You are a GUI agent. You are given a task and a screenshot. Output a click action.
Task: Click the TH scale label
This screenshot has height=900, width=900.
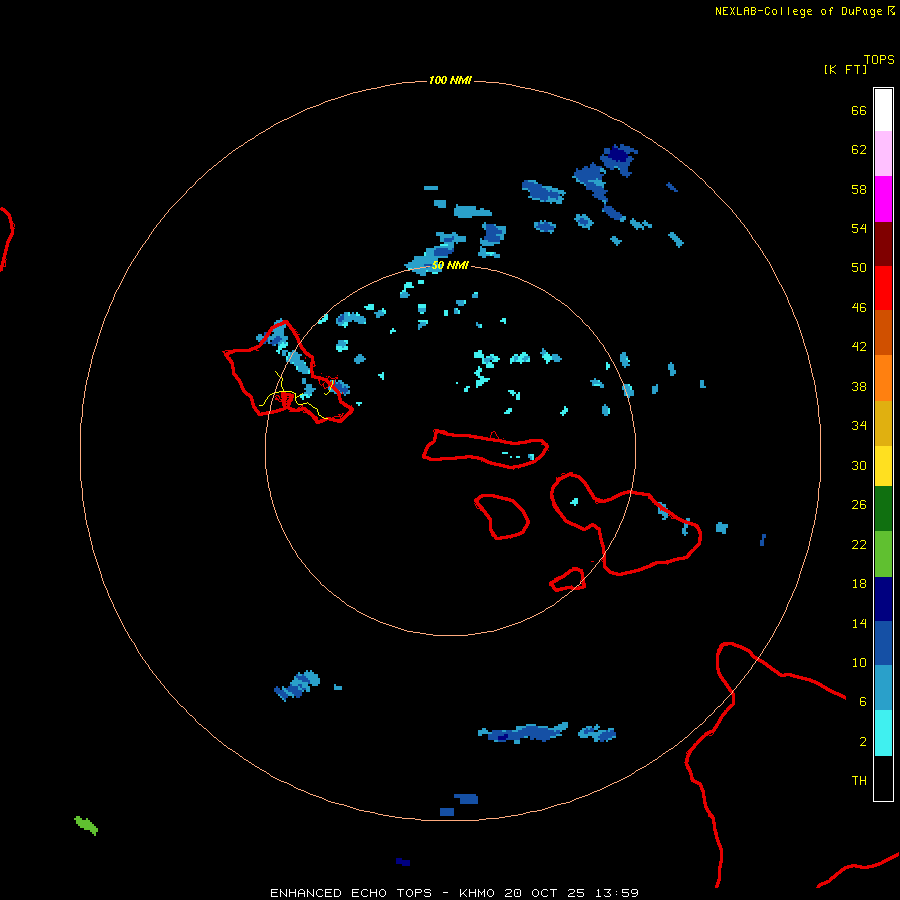(x=859, y=781)
